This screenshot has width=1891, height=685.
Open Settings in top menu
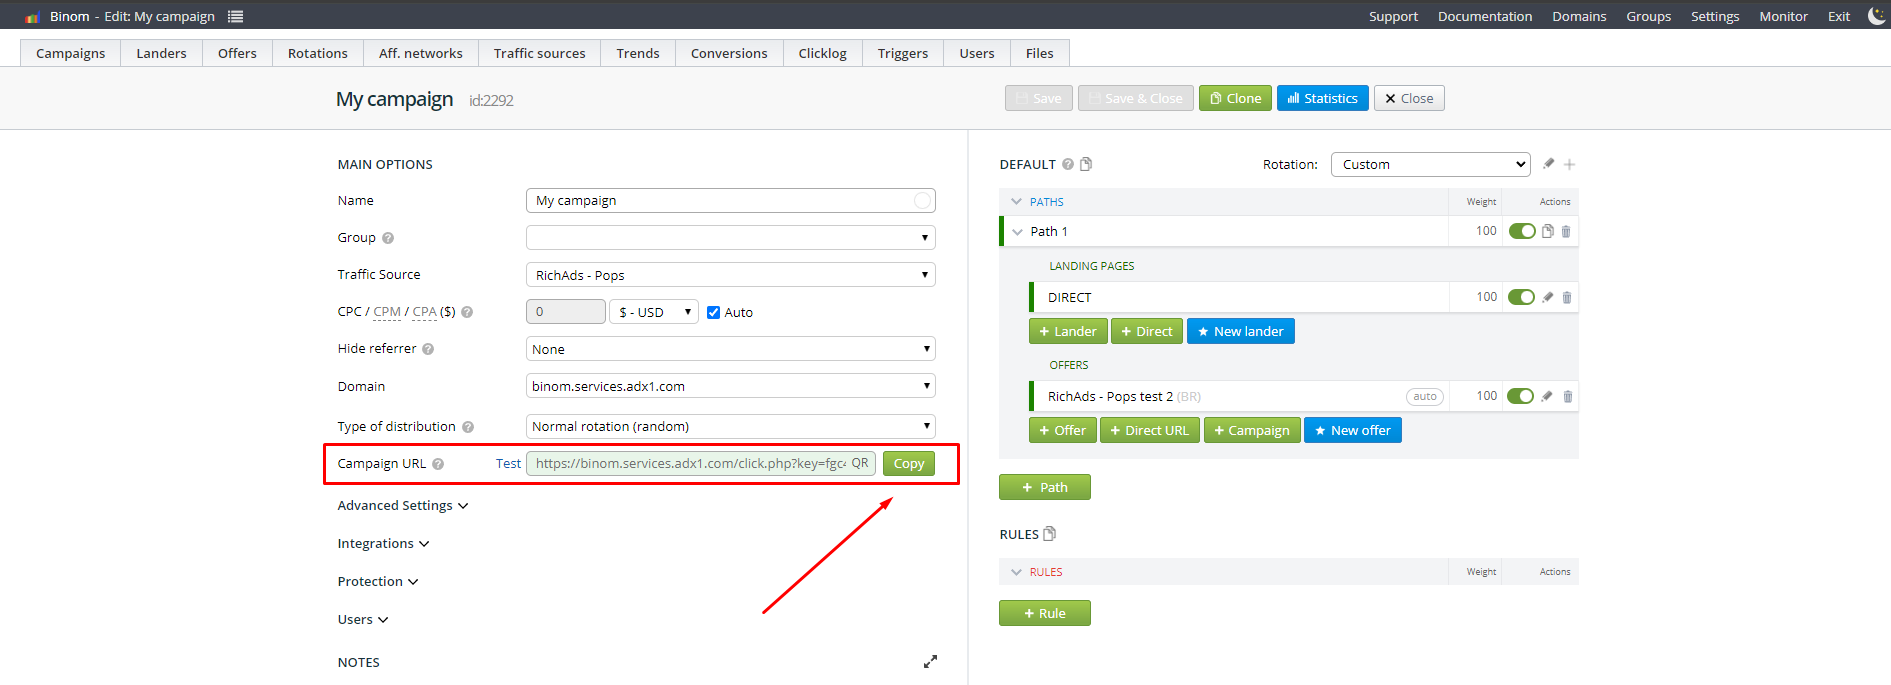(1715, 16)
